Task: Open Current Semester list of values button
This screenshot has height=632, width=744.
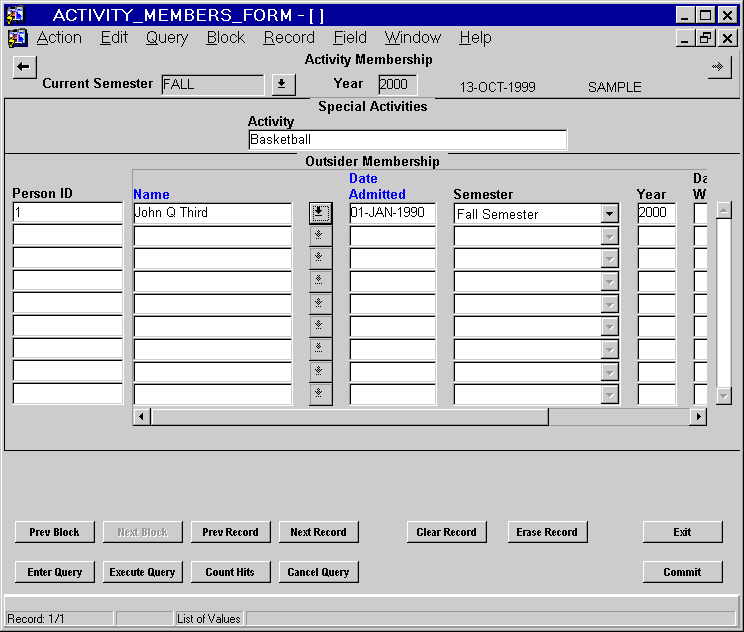Action: pos(283,85)
